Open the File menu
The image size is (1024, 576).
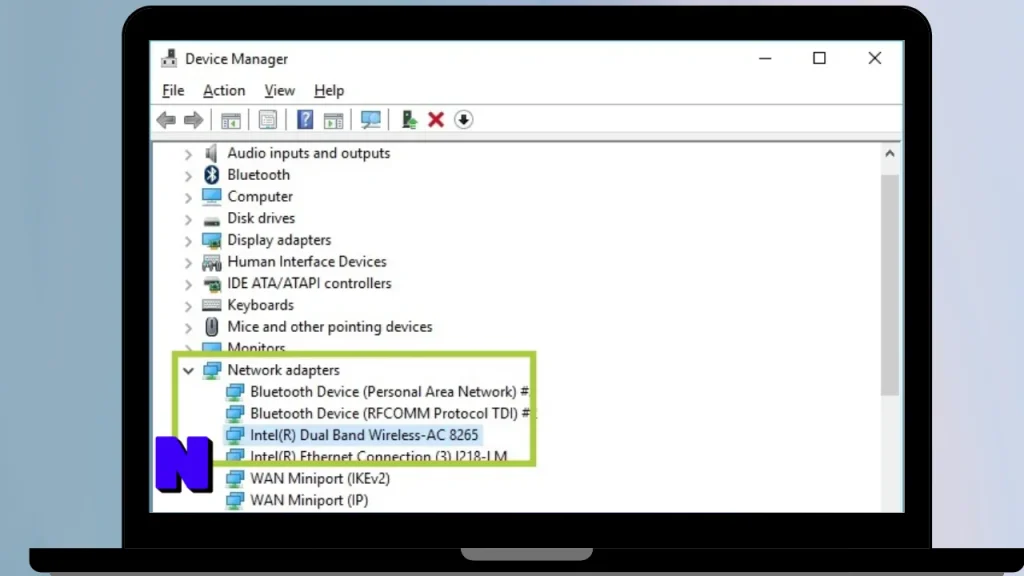[x=173, y=91]
